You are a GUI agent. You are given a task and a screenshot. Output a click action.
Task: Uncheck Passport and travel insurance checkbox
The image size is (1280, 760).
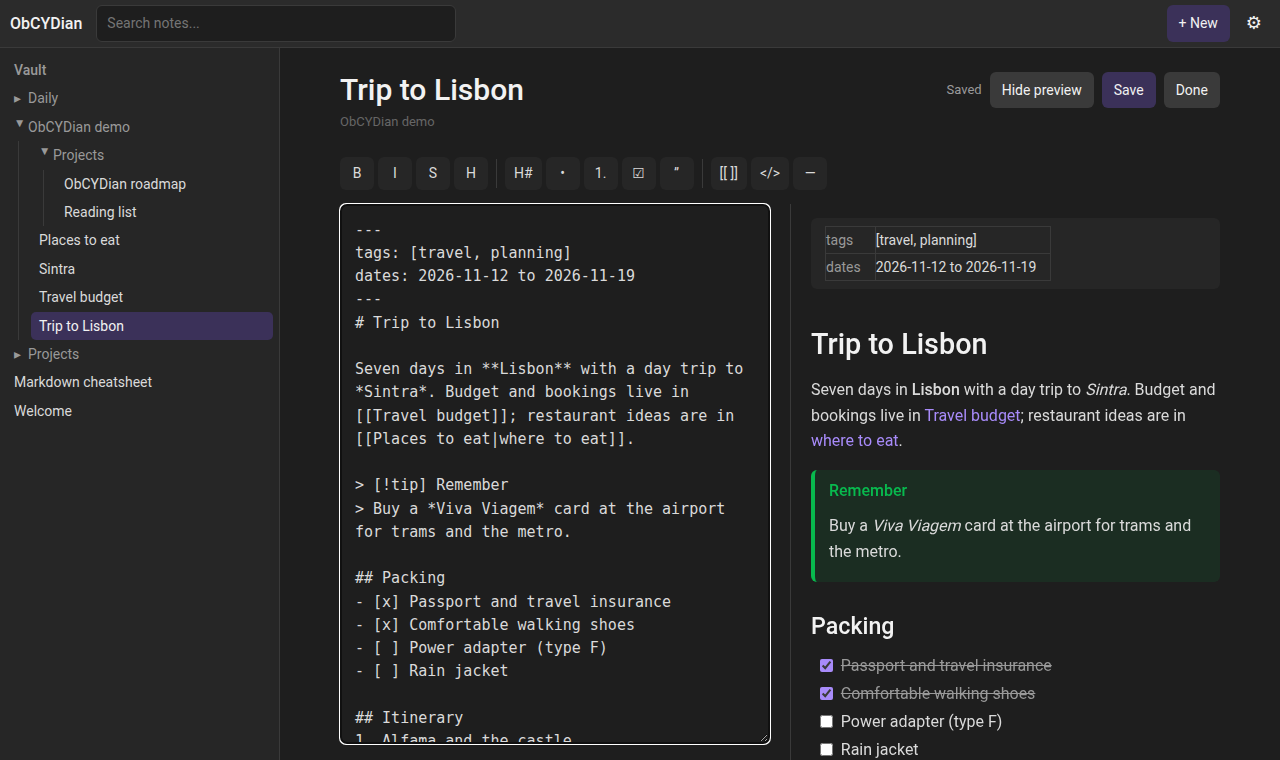click(826, 665)
